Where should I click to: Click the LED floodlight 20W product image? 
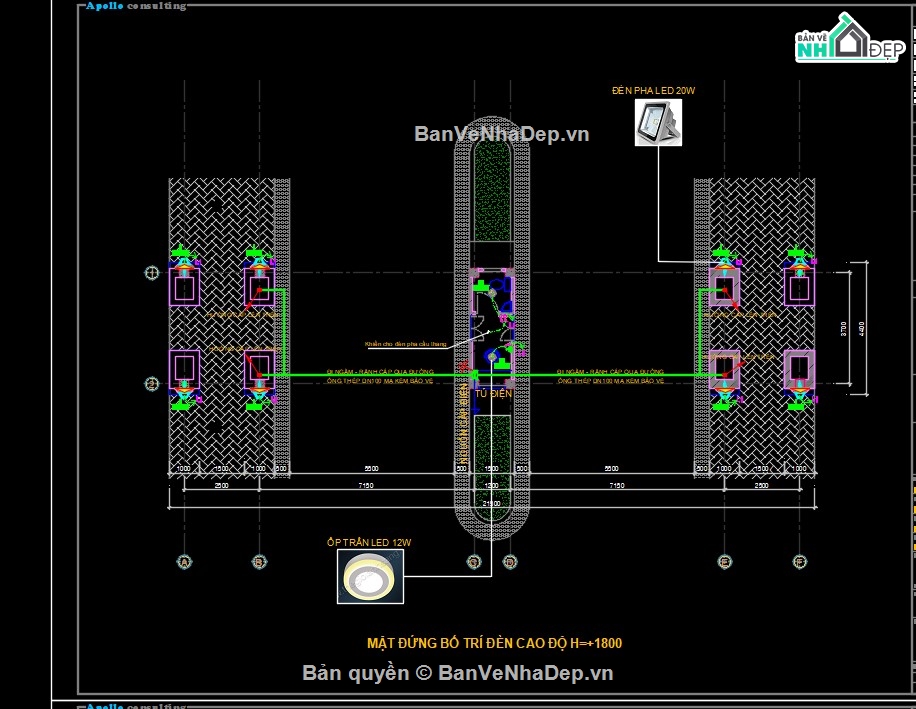click(x=658, y=123)
